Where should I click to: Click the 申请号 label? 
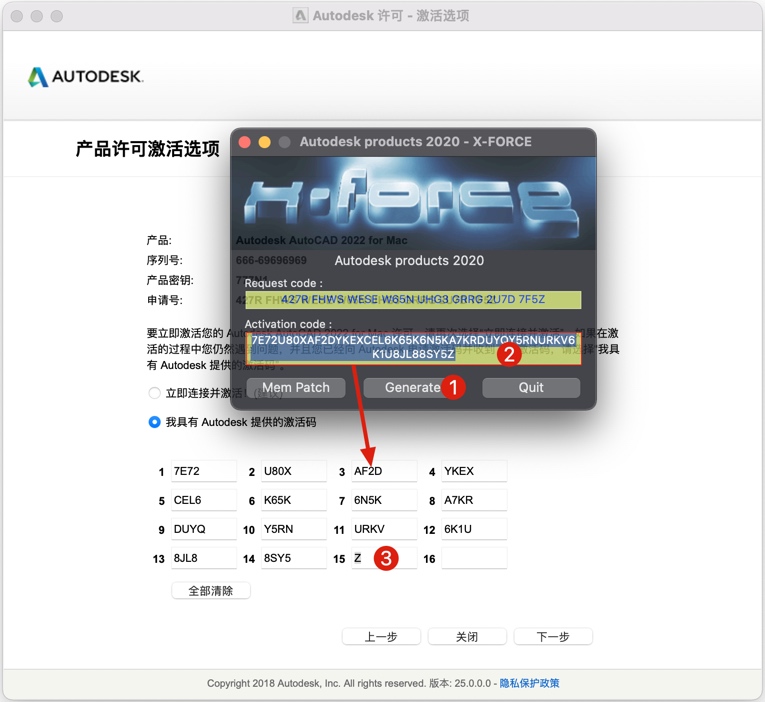tap(165, 300)
